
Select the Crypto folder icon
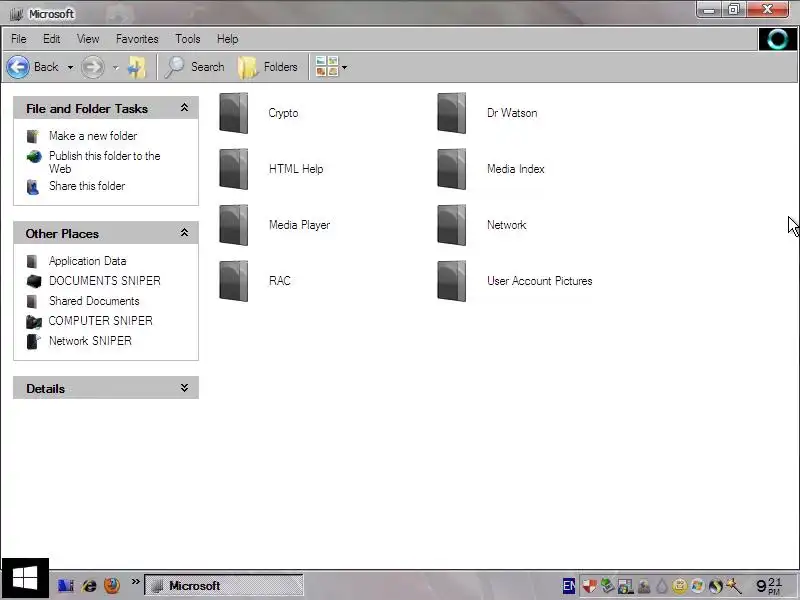pos(234,113)
